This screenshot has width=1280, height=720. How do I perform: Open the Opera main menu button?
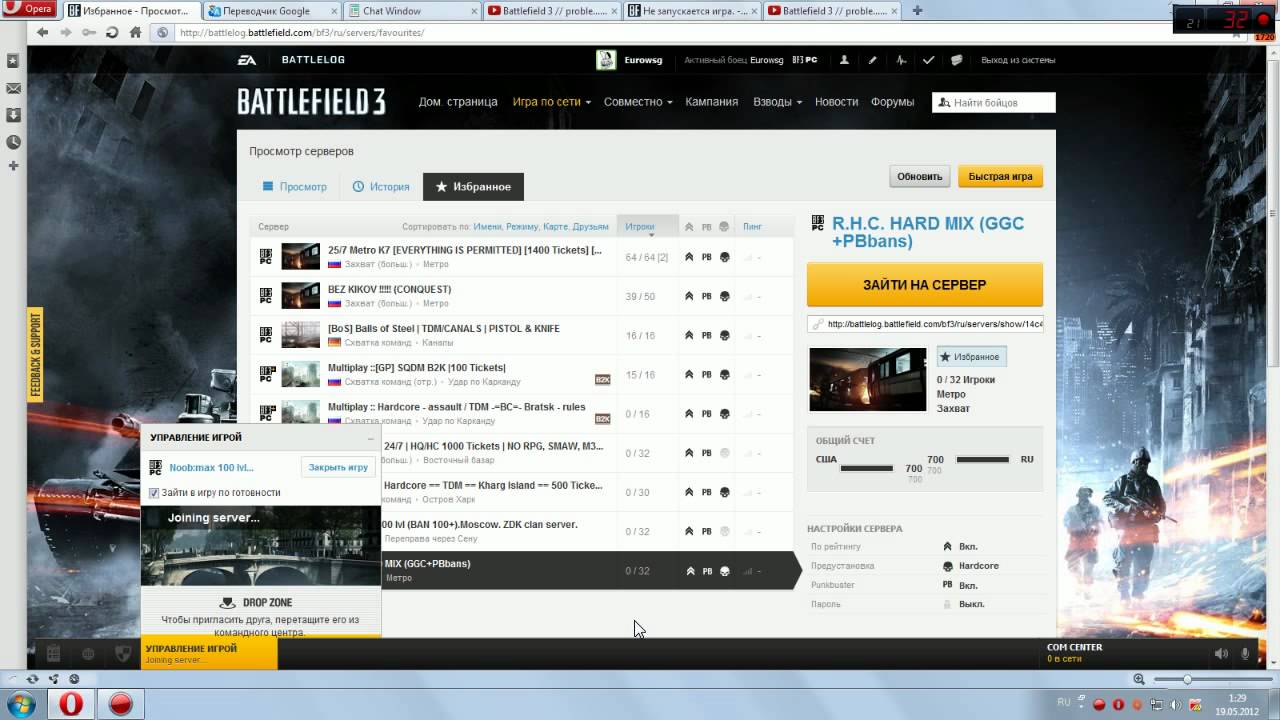tap(28, 9)
